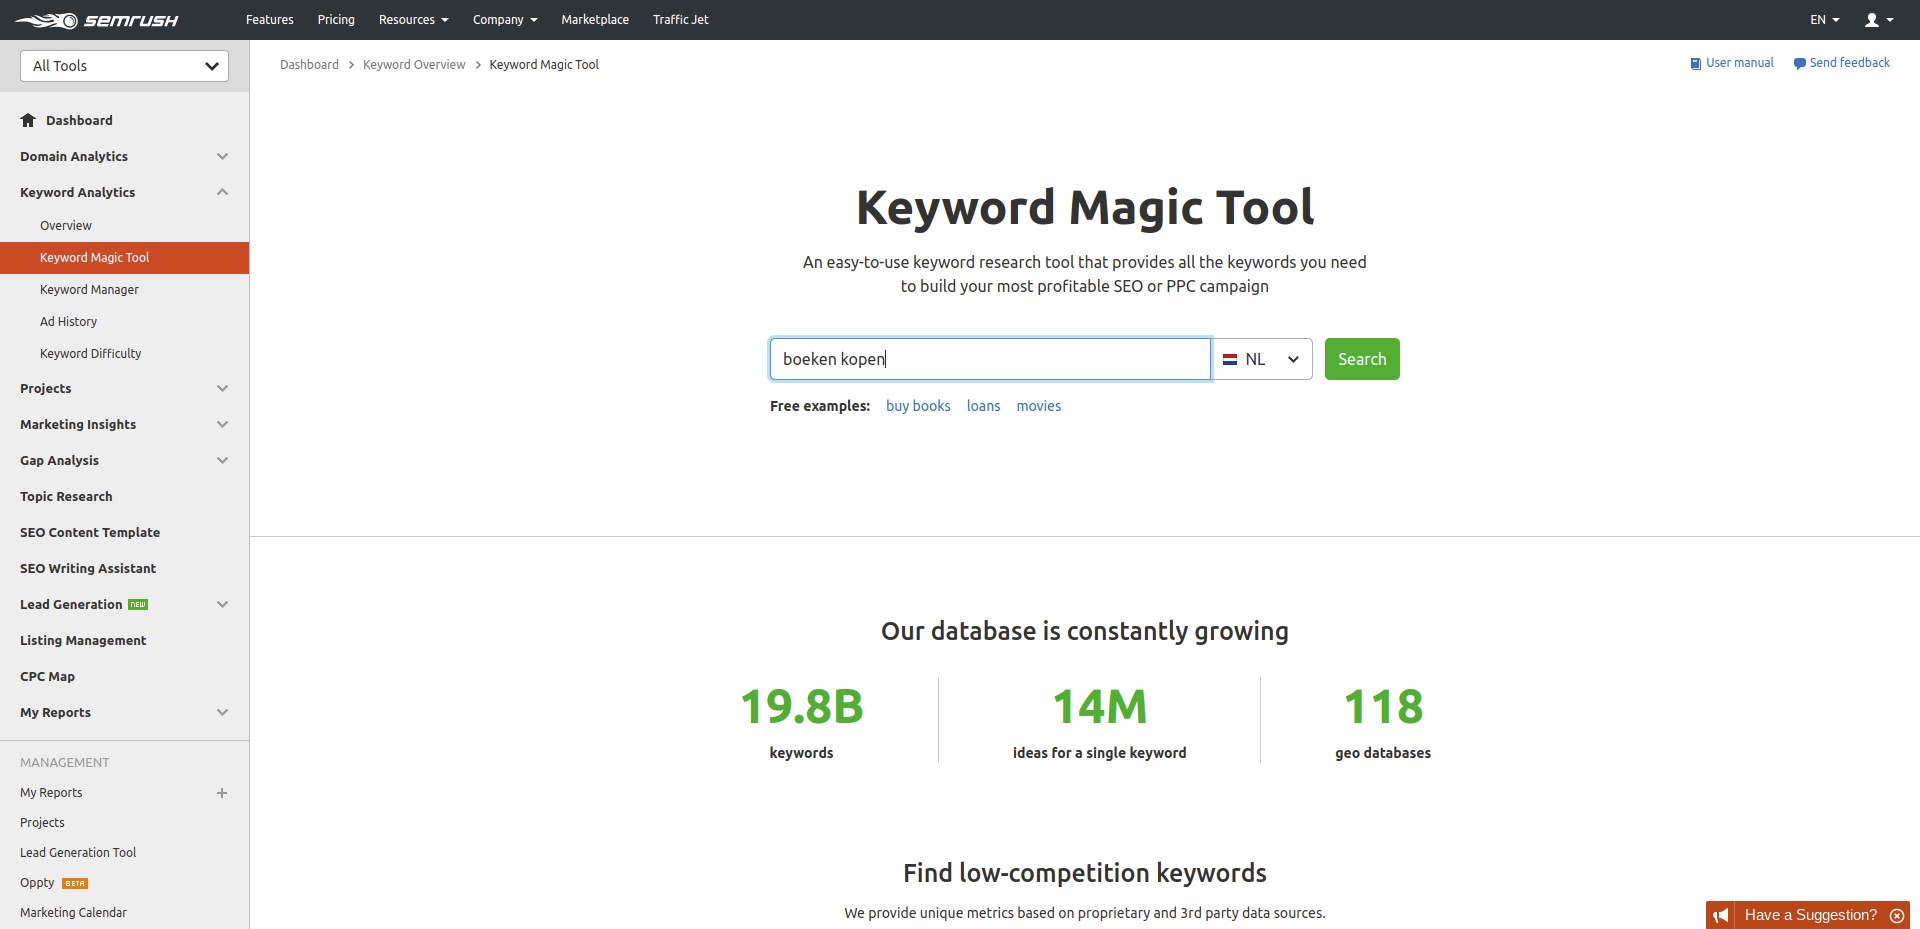Image resolution: width=1920 pixels, height=929 pixels.
Task: Open My Reports under Management
Action: point(51,793)
